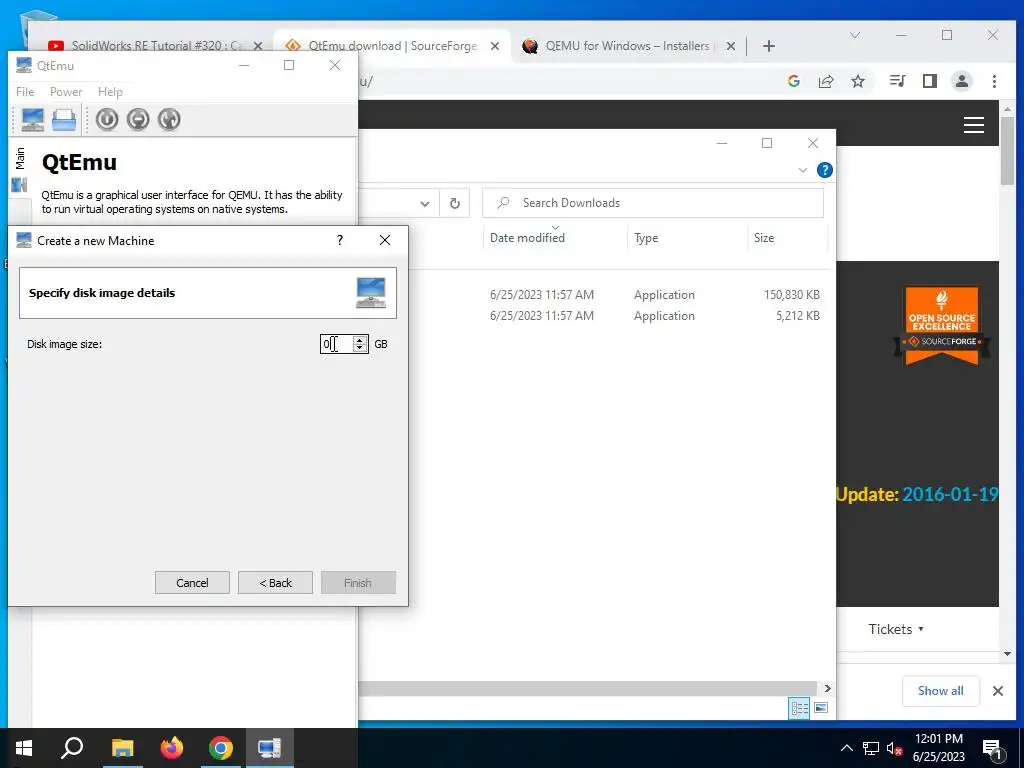Click the Share this page icon in Chrome
Image resolution: width=1024 pixels, height=768 pixels.
[826, 81]
